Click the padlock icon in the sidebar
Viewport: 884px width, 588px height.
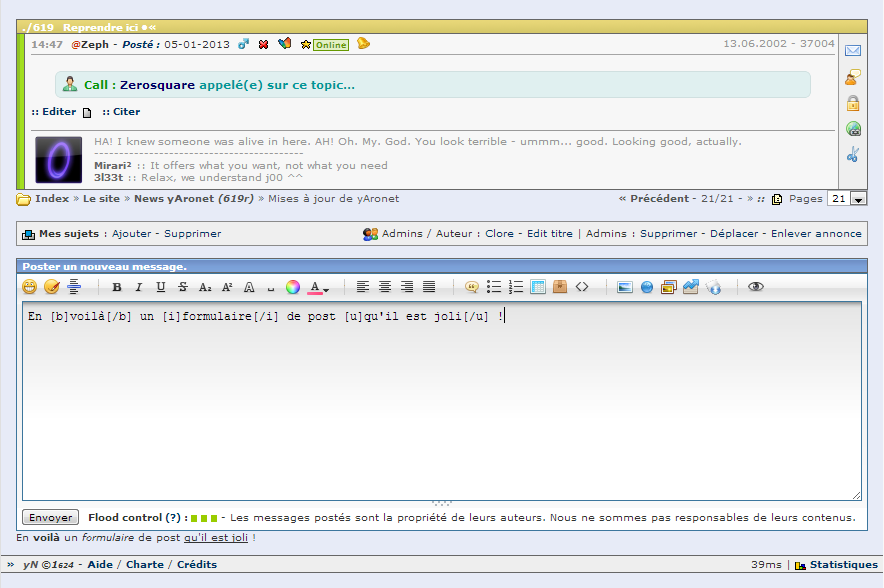[853, 103]
